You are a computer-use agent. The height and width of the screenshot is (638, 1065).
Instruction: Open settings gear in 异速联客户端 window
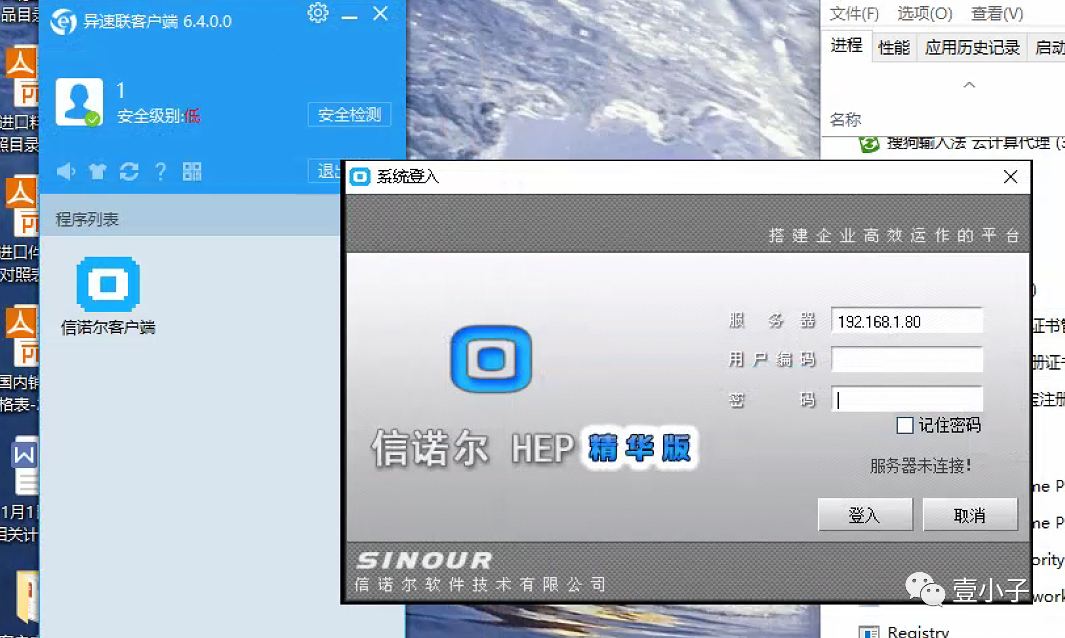point(318,13)
